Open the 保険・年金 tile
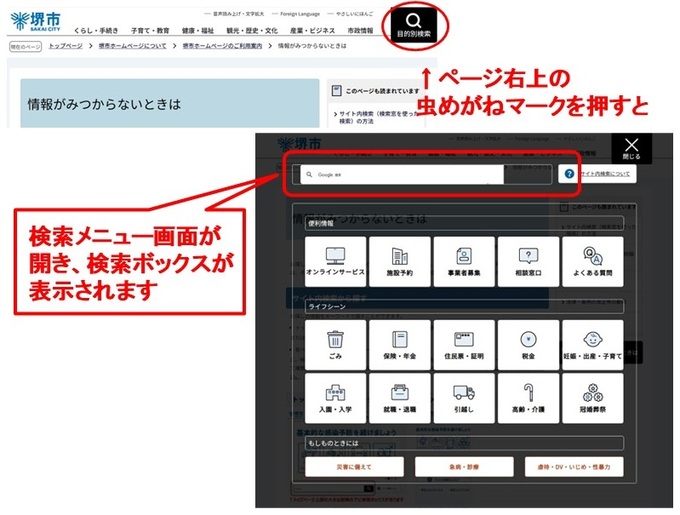 coord(399,344)
